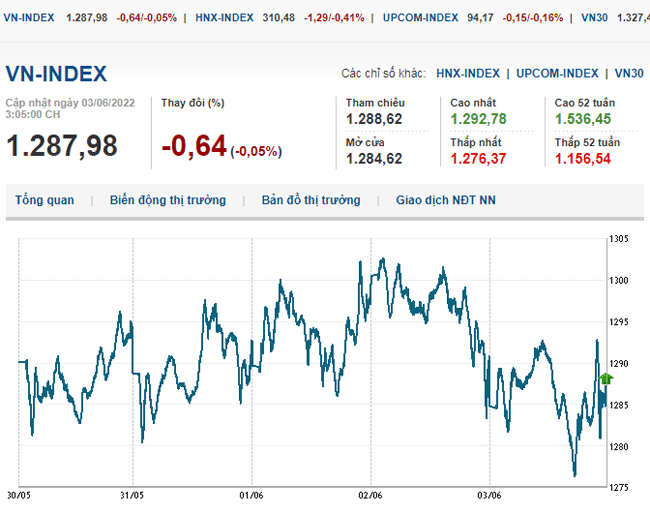The width and height of the screenshot is (650, 514).
Task: Click the 02/06 date label on chart axis
Action: (370, 494)
